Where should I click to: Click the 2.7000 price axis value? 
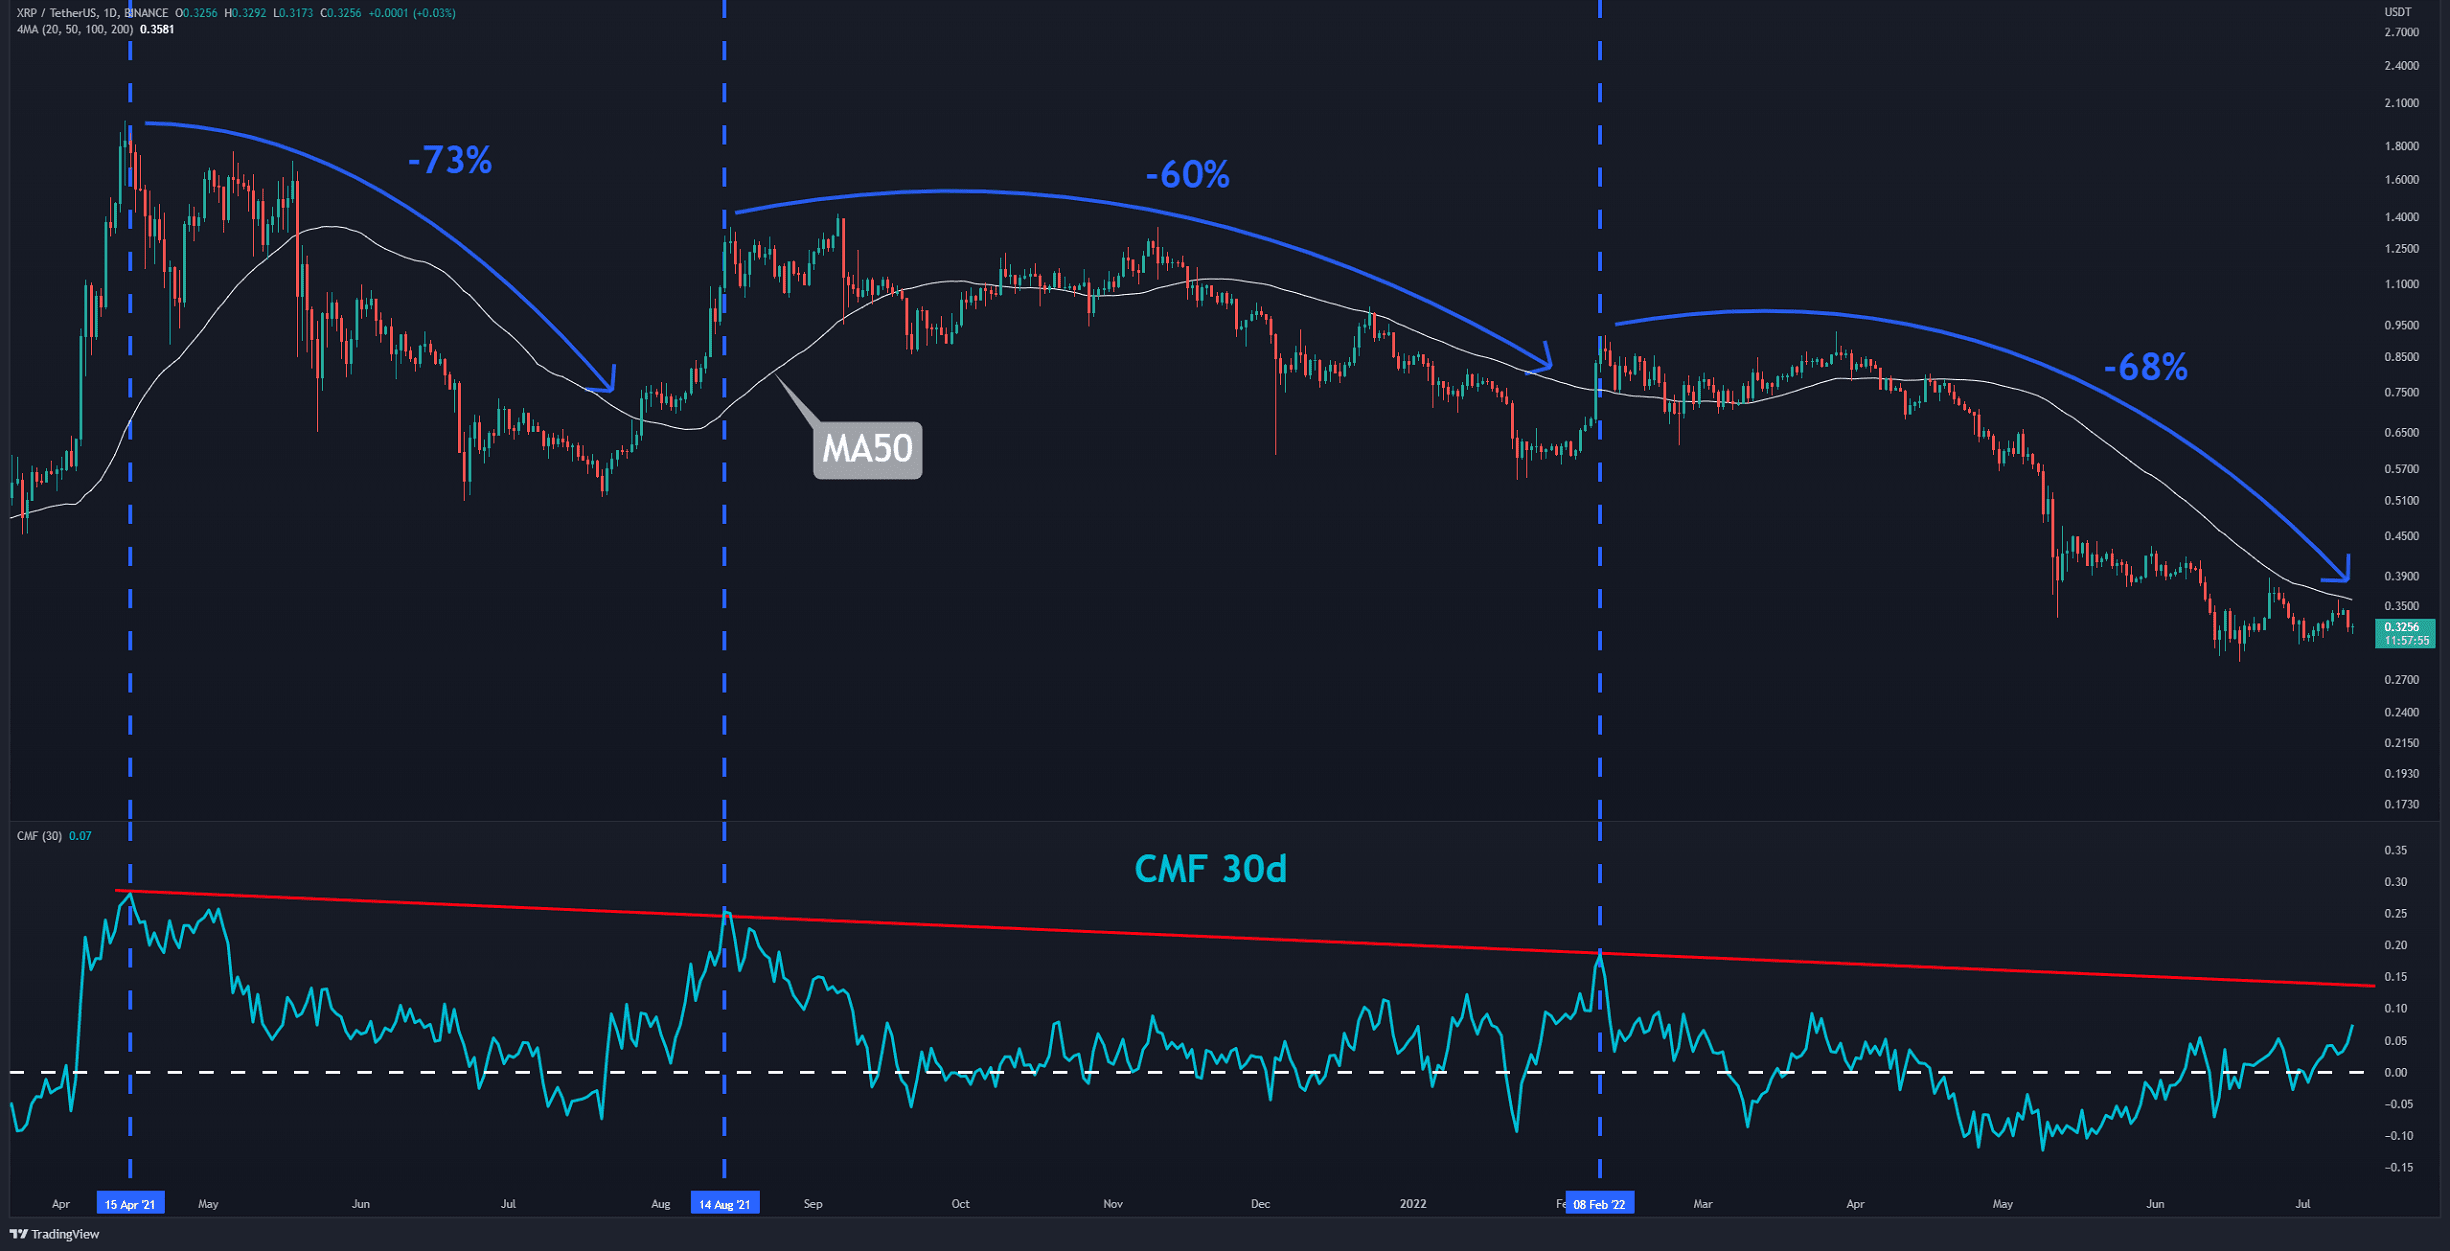coord(2401,33)
